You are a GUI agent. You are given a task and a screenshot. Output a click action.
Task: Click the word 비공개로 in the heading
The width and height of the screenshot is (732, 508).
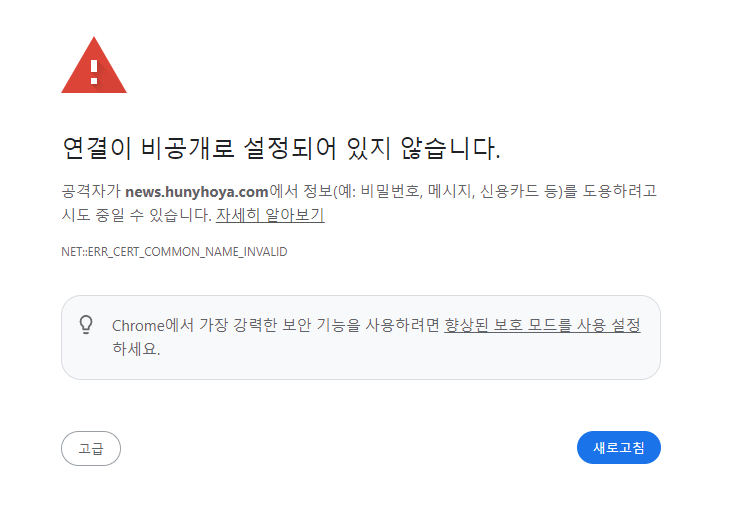tap(187, 148)
